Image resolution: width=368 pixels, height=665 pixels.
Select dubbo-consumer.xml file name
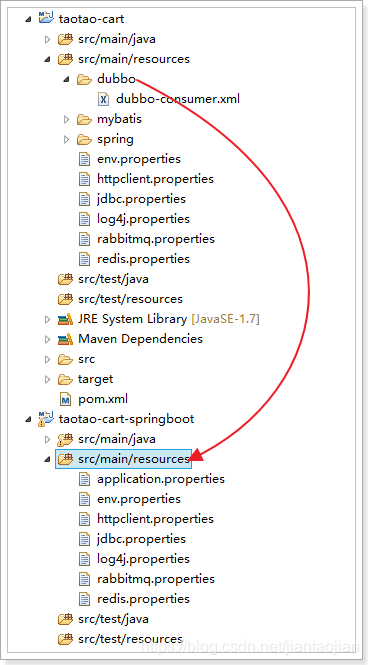click(178, 99)
